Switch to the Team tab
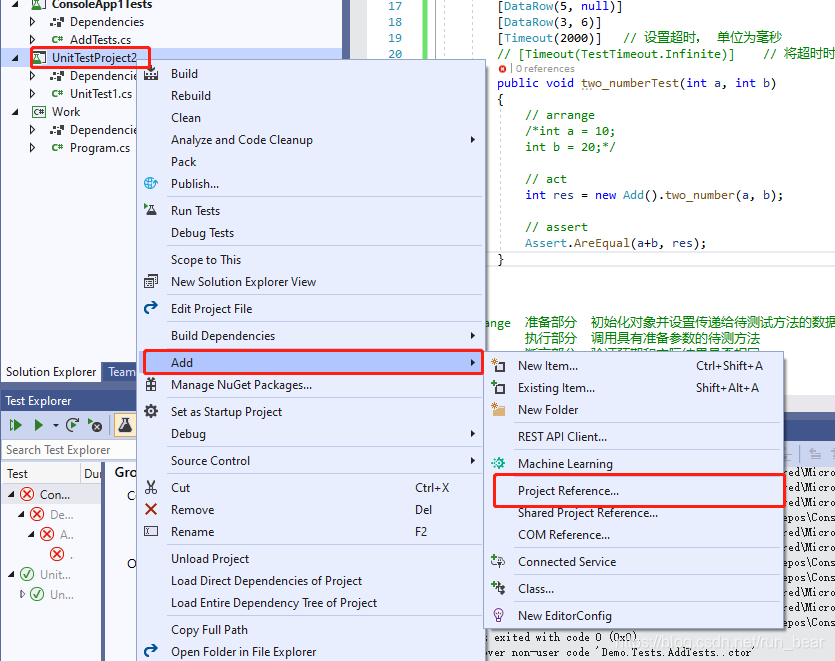835x661 pixels. (x=121, y=371)
